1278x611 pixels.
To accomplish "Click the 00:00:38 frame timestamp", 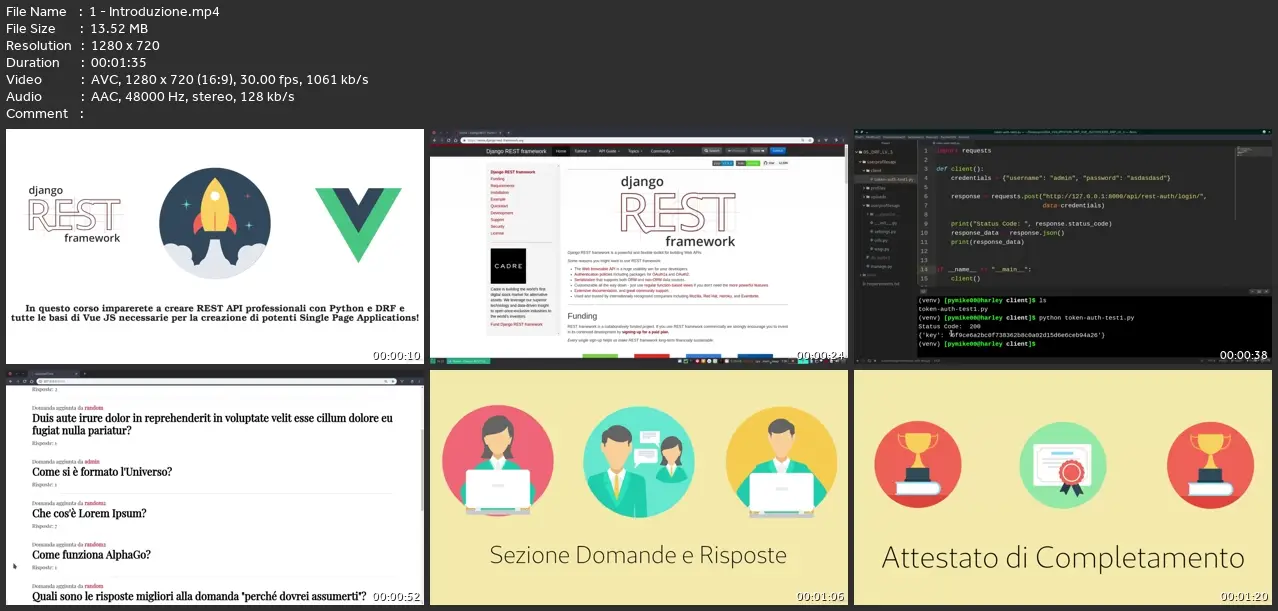I will coord(1243,355).
